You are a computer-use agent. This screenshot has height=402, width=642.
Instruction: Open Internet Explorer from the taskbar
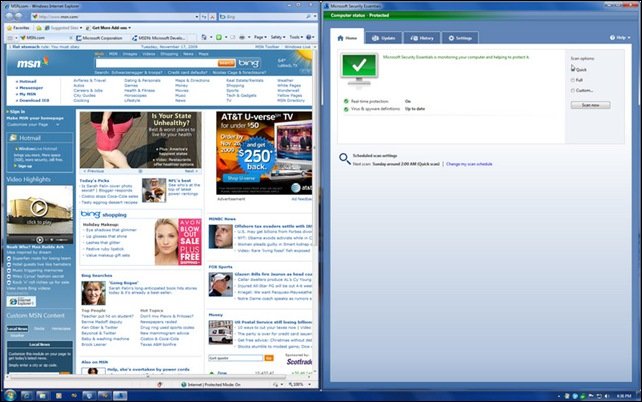27,395
